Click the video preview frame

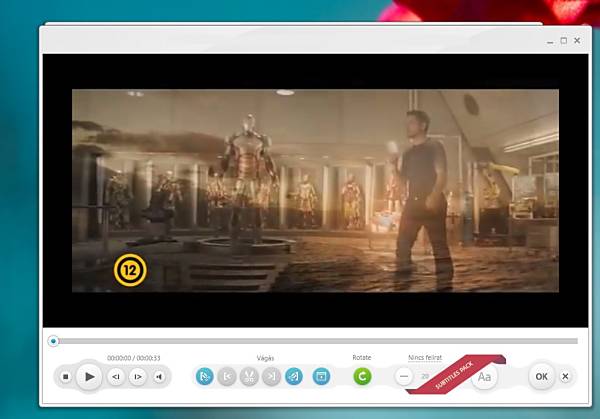[315, 190]
